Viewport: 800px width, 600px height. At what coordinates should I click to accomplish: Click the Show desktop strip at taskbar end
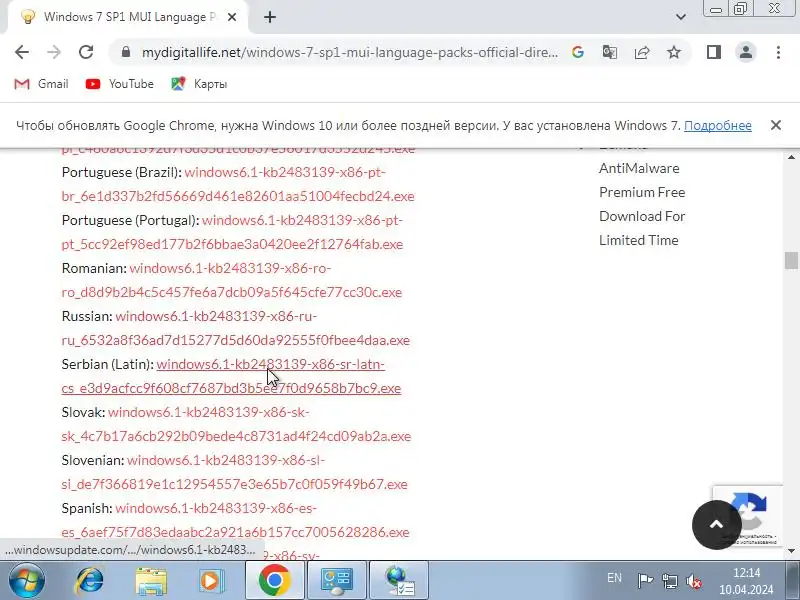pos(792,580)
